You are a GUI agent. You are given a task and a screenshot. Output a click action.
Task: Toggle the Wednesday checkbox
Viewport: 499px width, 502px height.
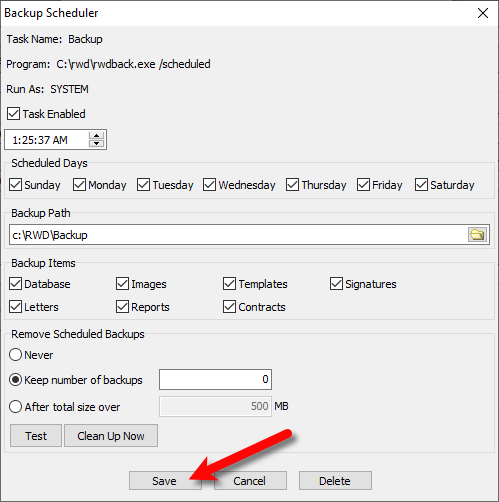click(209, 185)
